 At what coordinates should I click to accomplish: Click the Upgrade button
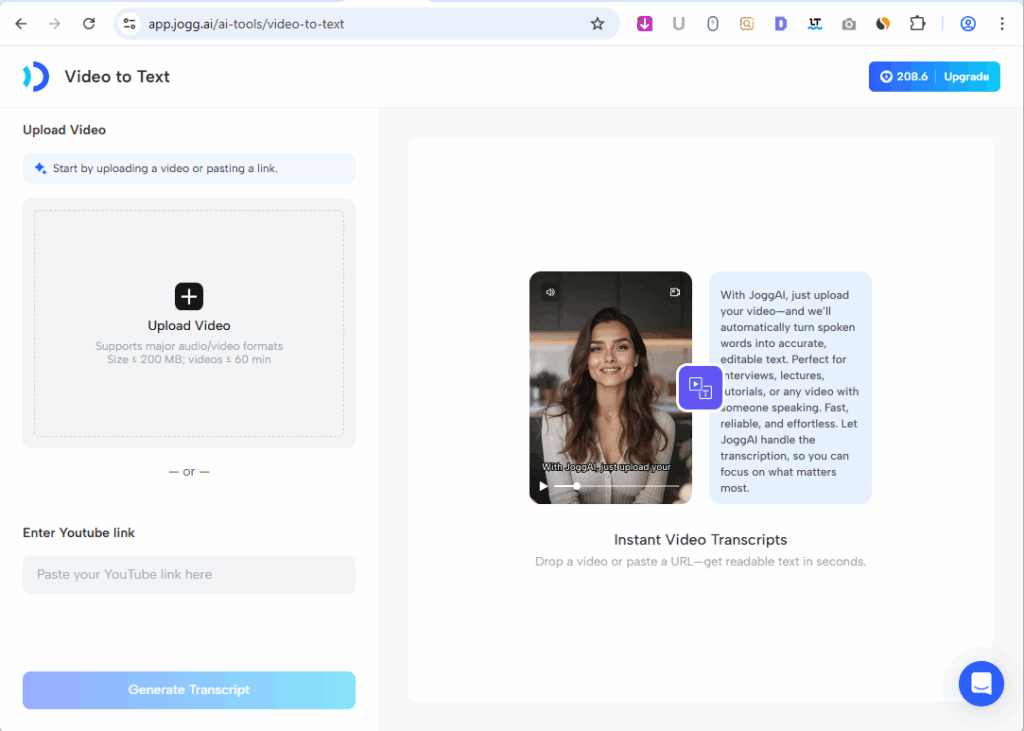pyautogui.click(x=966, y=77)
